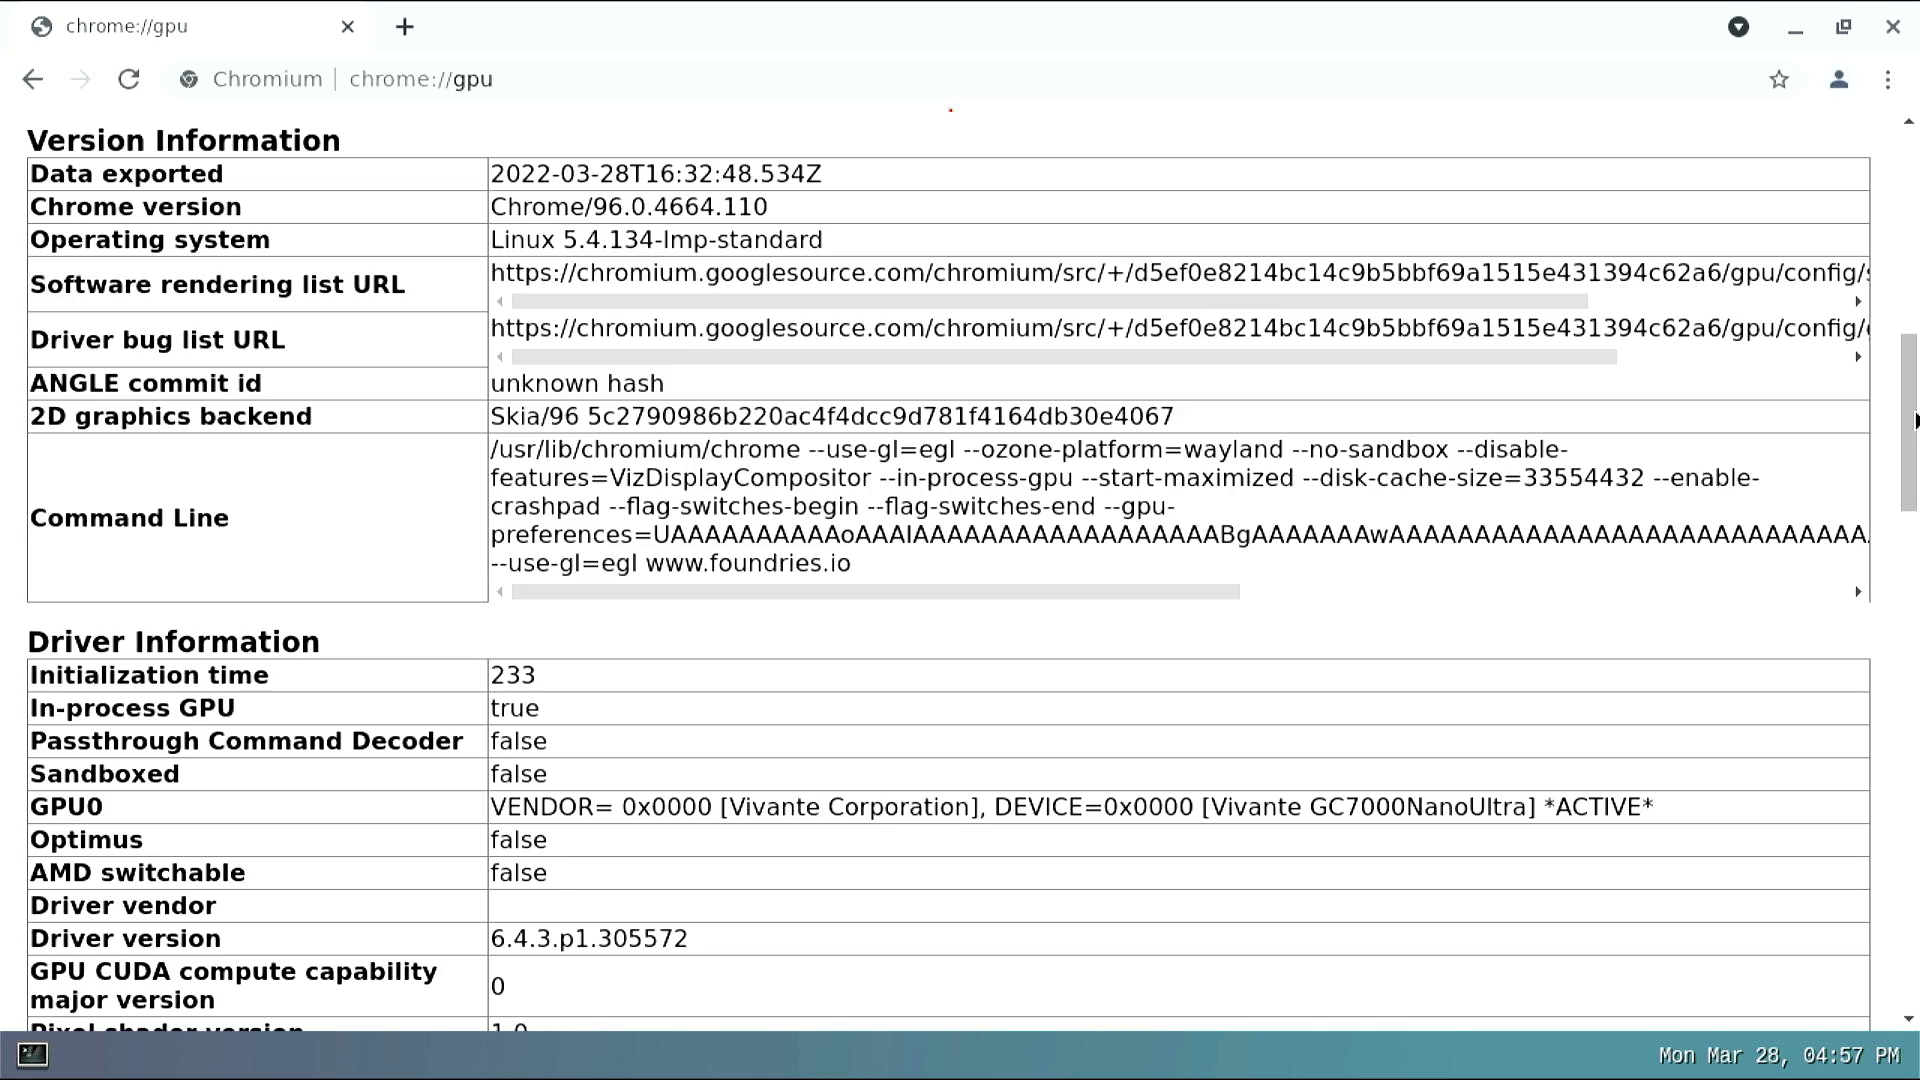The image size is (1920, 1080).
Task: Click the GPU0 field value text
Action: point(1071,806)
